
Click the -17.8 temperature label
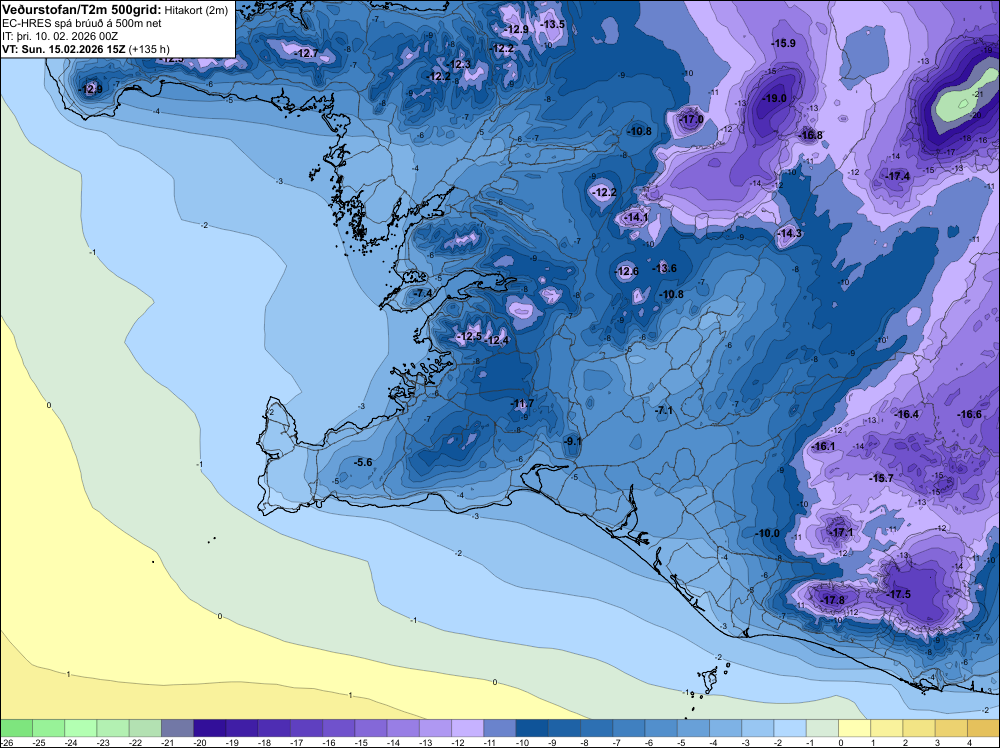point(833,600)
